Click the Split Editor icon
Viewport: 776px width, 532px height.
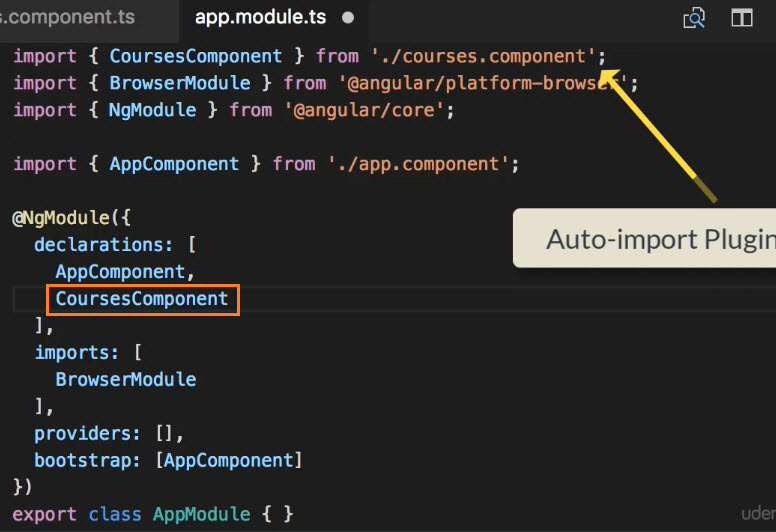[x=742, y=18]
